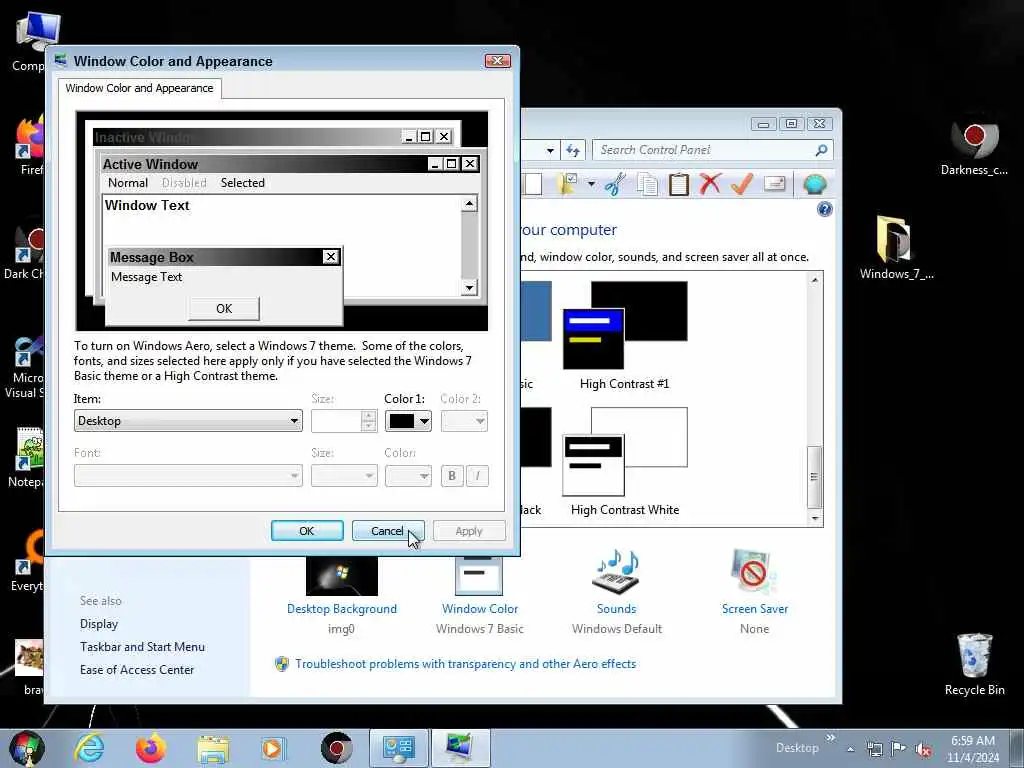Open the blue Help question mark icon

[x=825, y=209]
